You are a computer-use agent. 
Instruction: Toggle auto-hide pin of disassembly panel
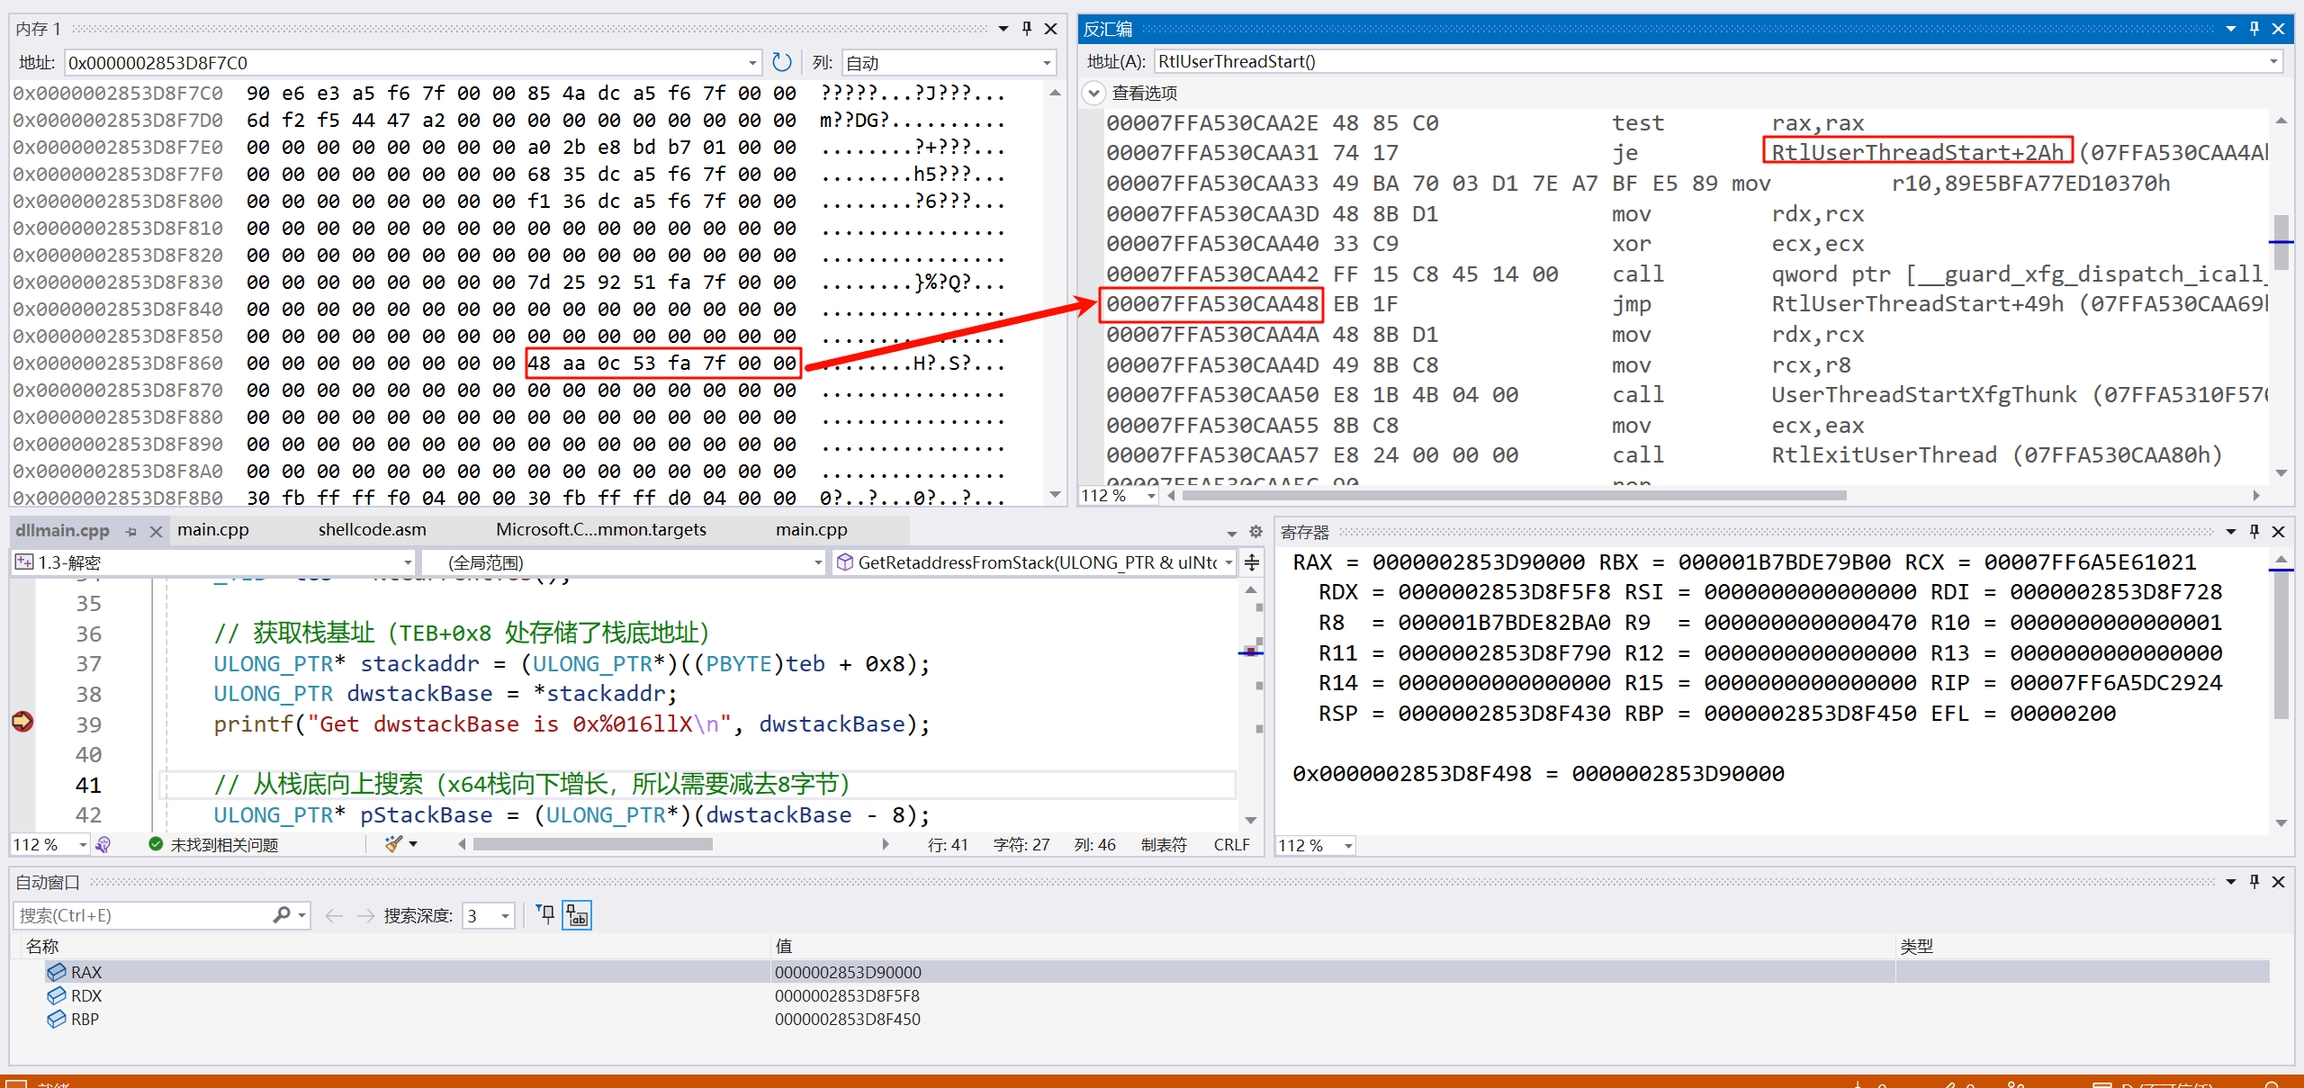coord(2254,29)
